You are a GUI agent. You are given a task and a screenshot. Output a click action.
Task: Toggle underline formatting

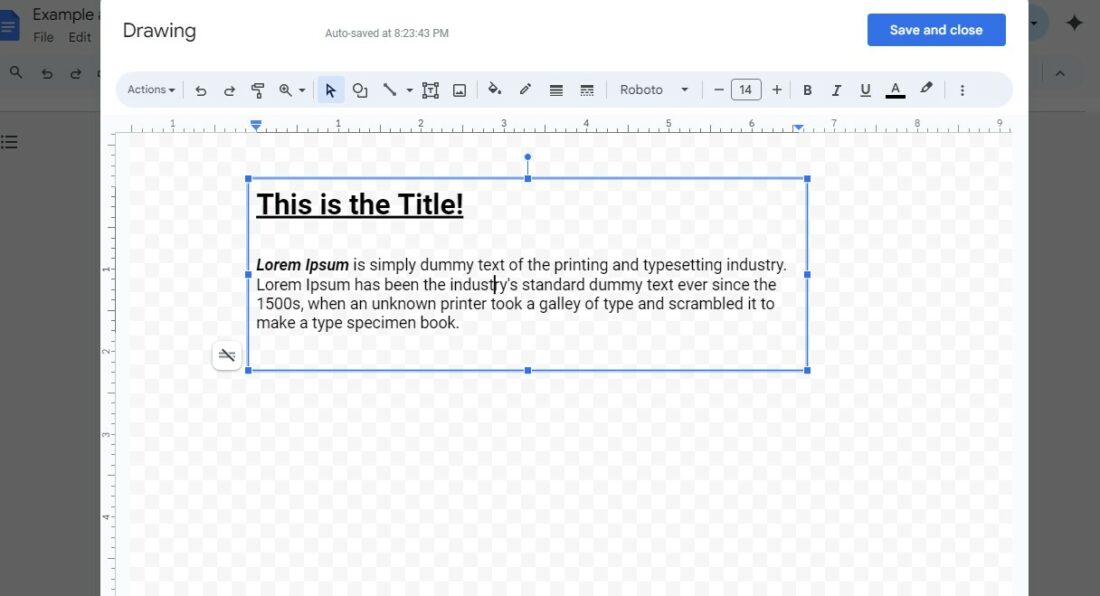click(x=865, y=89)
